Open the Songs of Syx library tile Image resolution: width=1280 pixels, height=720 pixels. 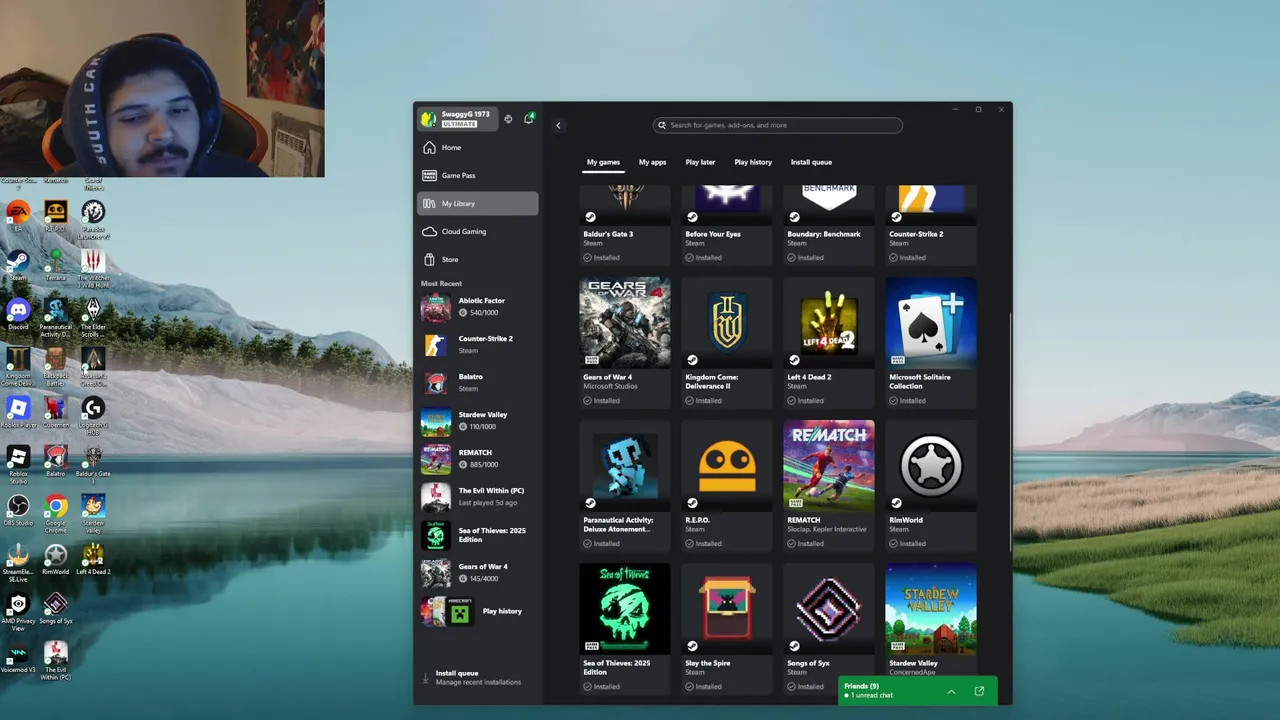829,628
